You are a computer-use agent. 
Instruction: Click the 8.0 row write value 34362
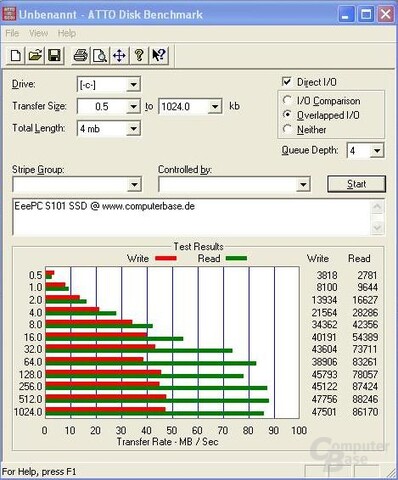click(324, 324)
